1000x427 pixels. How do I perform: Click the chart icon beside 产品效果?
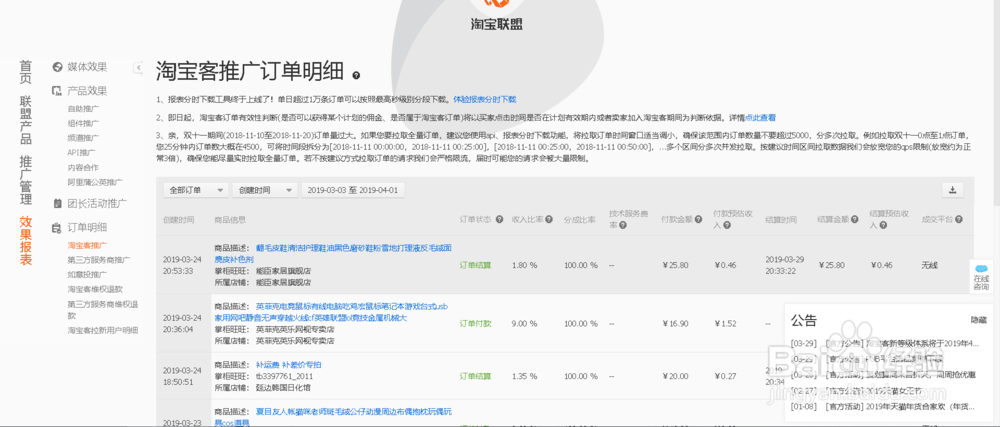pyautogui.click(x=57, y=91)
